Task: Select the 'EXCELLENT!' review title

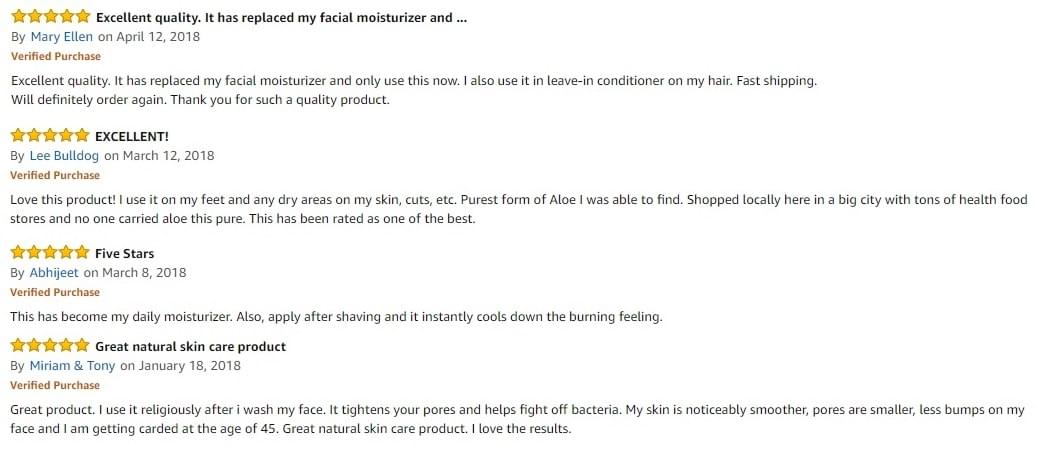Action: (x=131, y=136)
